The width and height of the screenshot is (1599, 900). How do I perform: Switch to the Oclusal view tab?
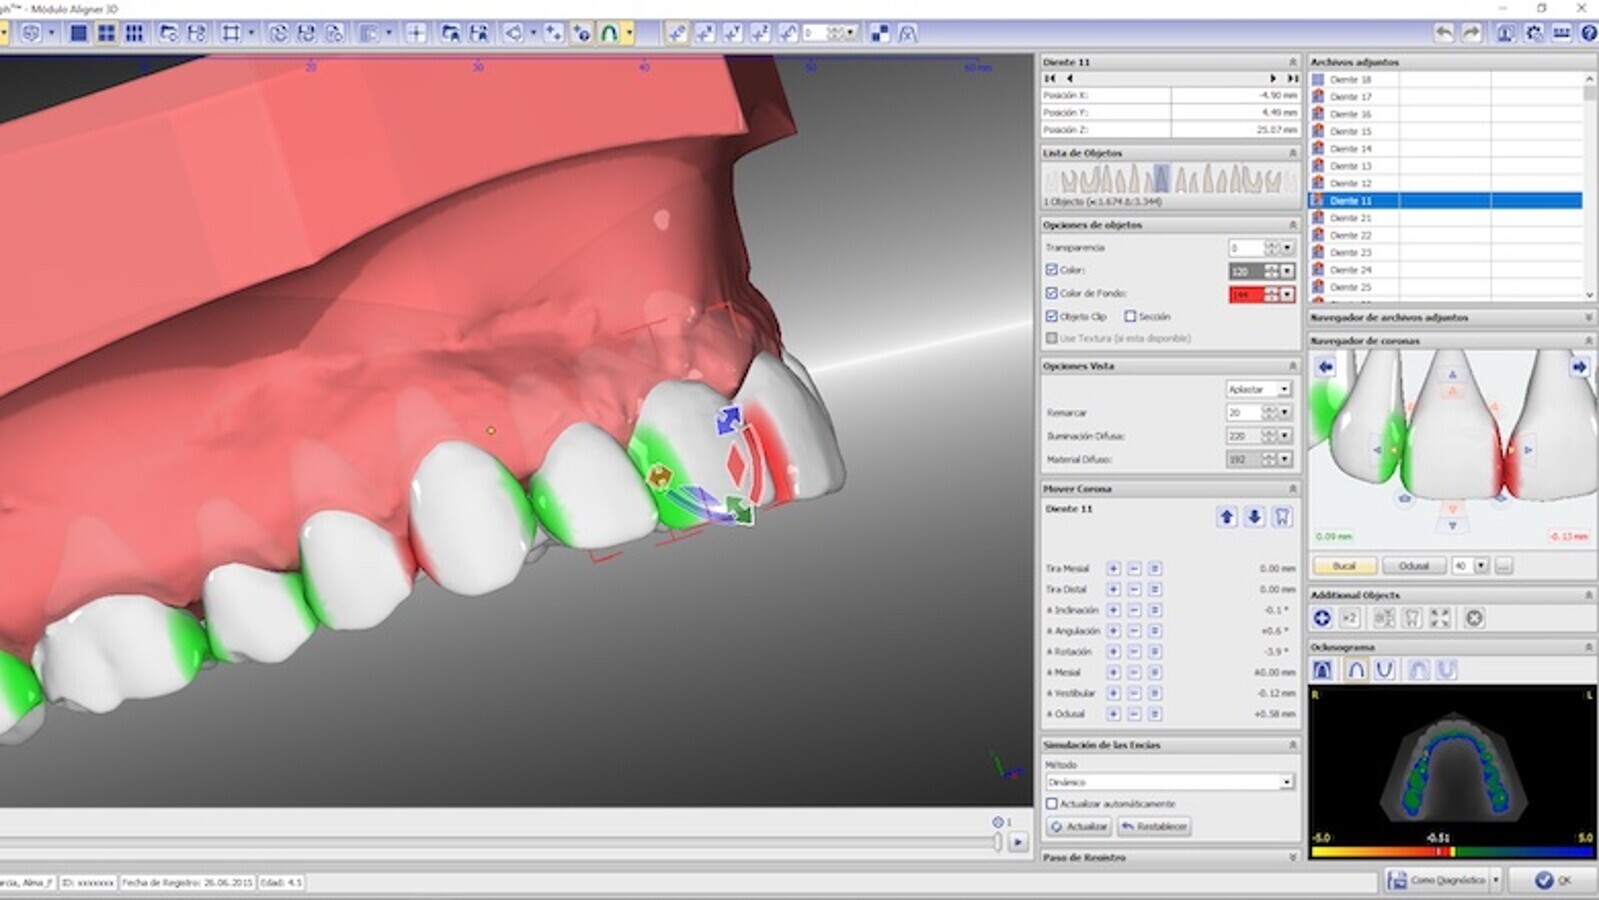click(x=1413, y=566)
